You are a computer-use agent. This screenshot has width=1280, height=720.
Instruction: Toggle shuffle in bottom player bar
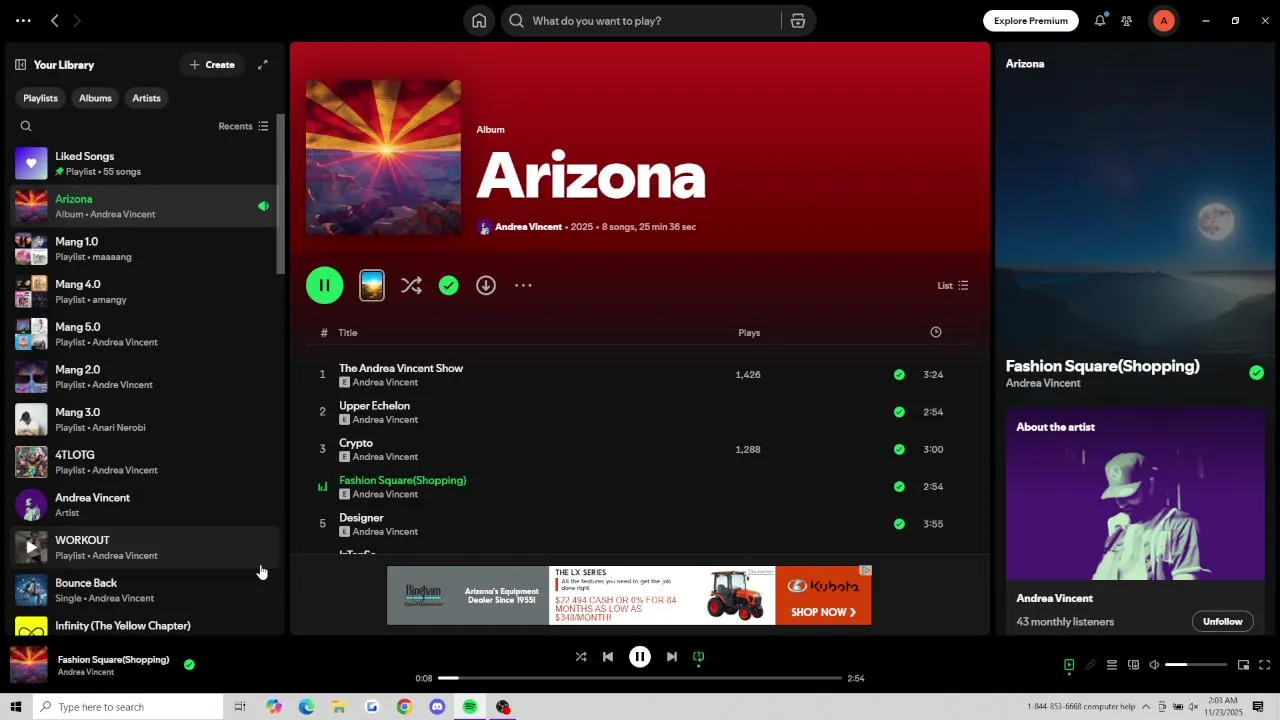point(581,657)
